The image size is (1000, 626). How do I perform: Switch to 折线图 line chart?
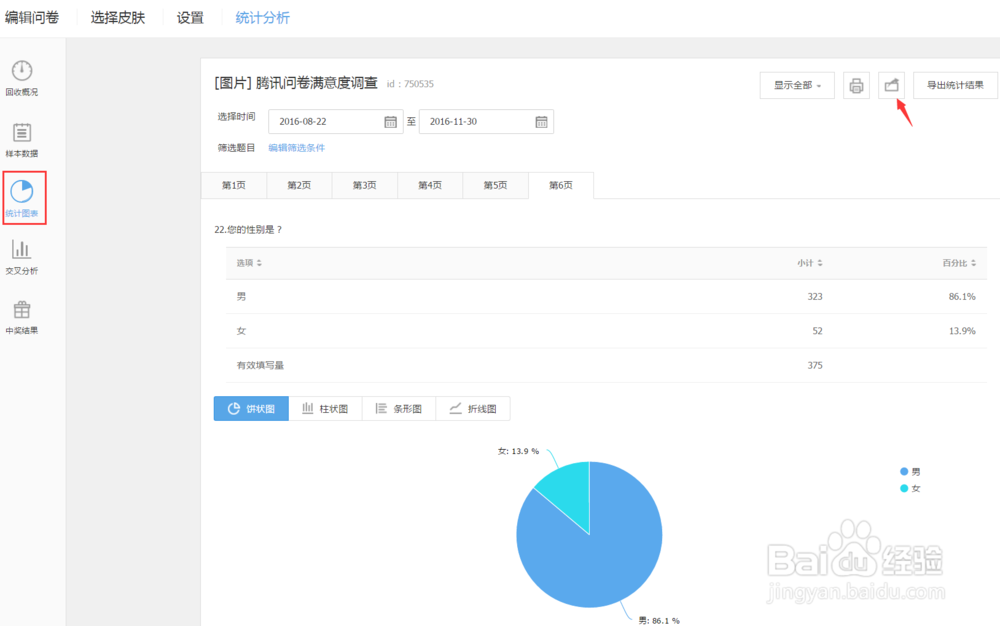pos(473,409)
